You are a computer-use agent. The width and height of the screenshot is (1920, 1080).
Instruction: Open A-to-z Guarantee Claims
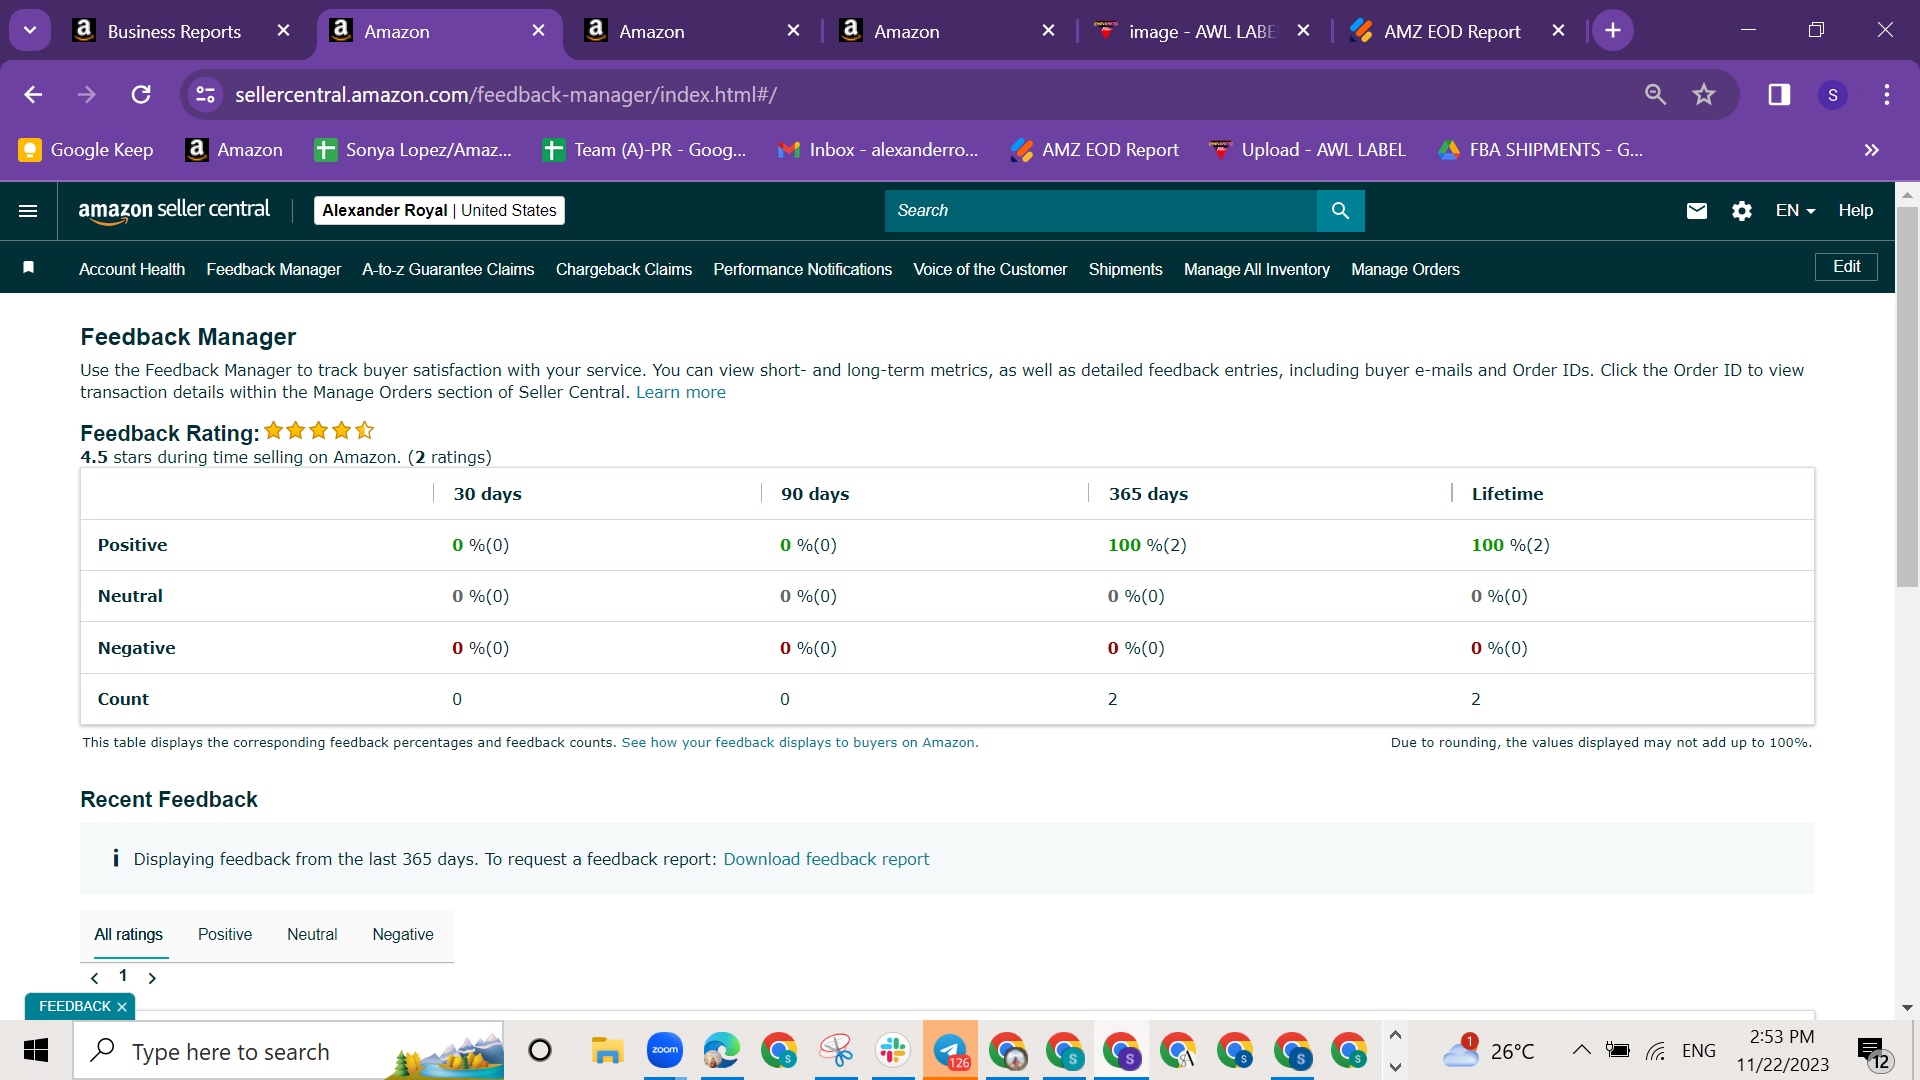tap(448, 270)
